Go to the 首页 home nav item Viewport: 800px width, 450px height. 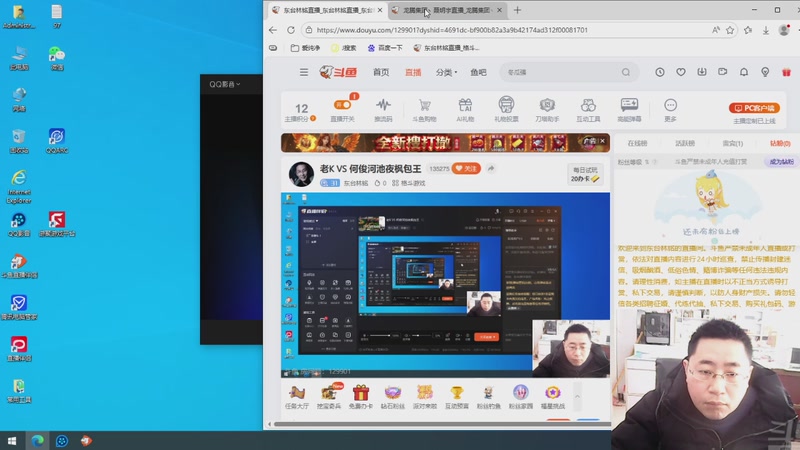(381, 72)
